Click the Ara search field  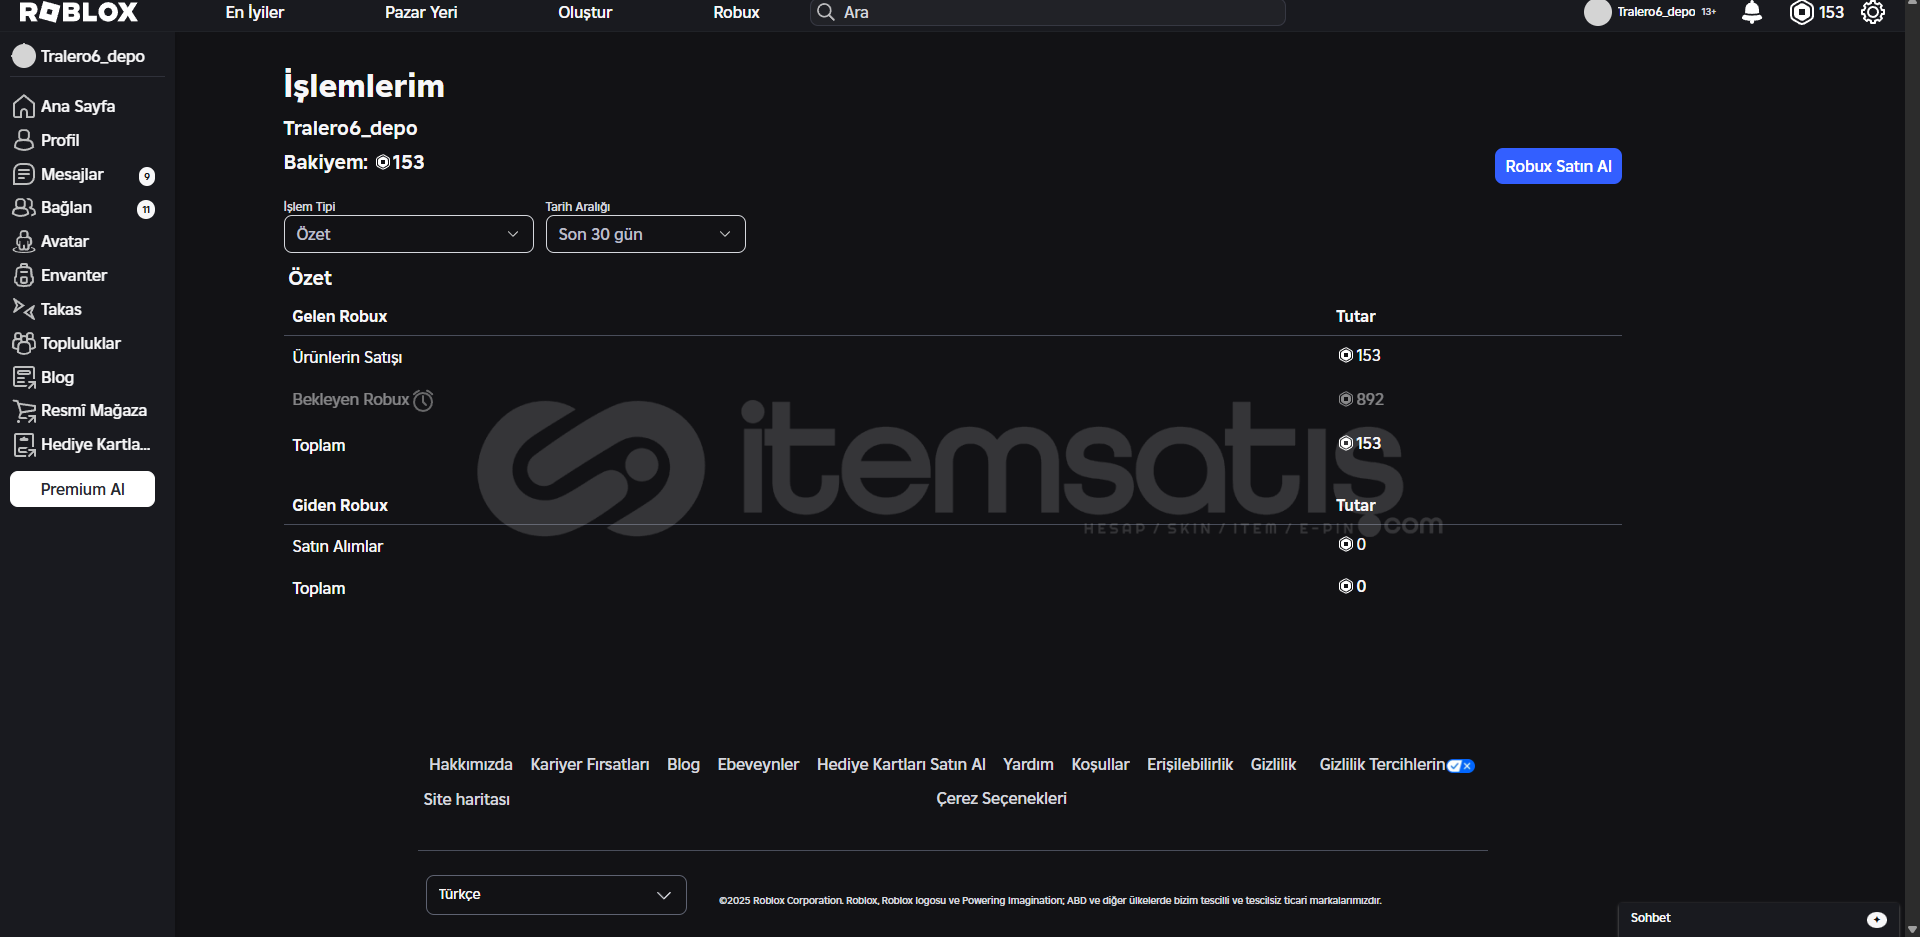click(x=1048, y=12)
